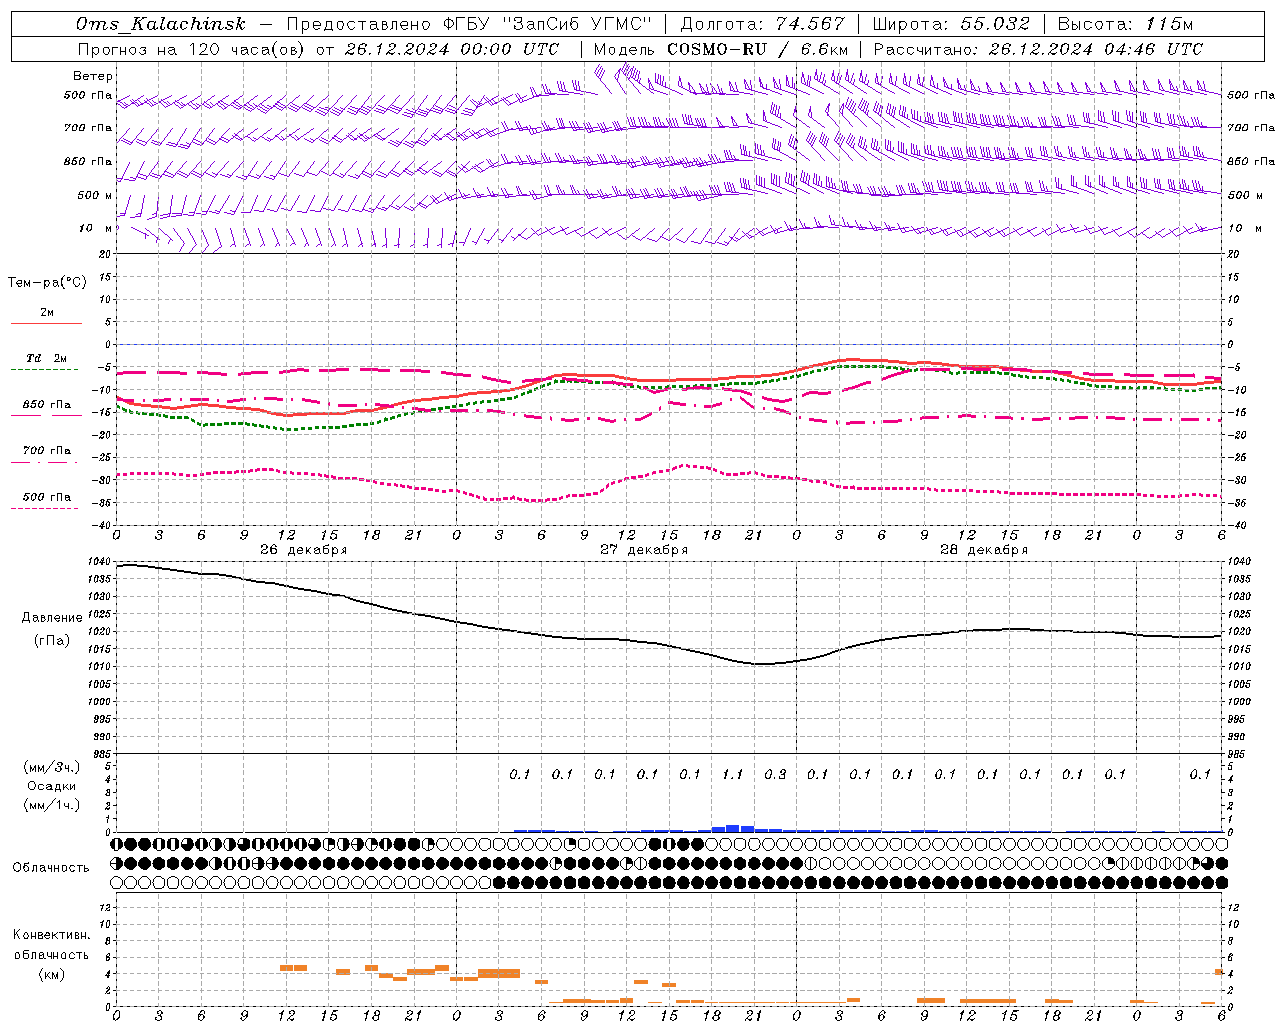Click the Td 2м dew point legend label

coord(47,358)
